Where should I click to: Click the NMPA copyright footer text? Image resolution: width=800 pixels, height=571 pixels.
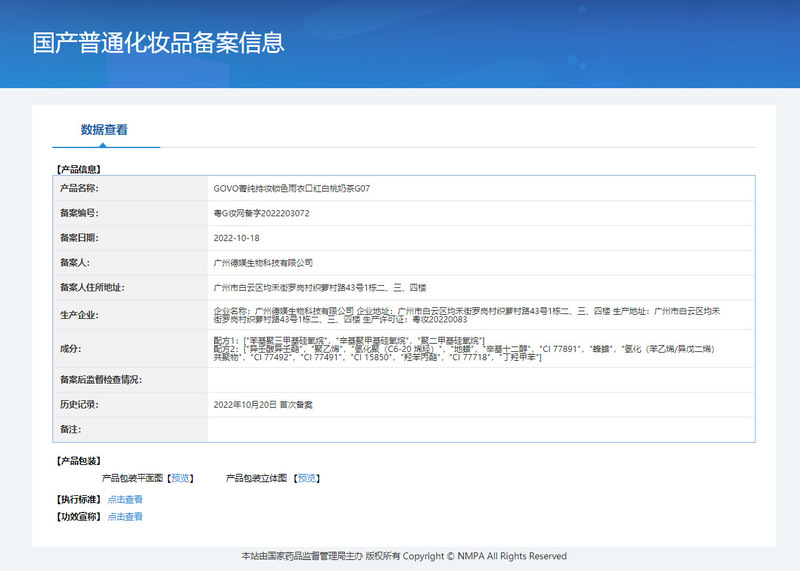(x=404, y=556)
